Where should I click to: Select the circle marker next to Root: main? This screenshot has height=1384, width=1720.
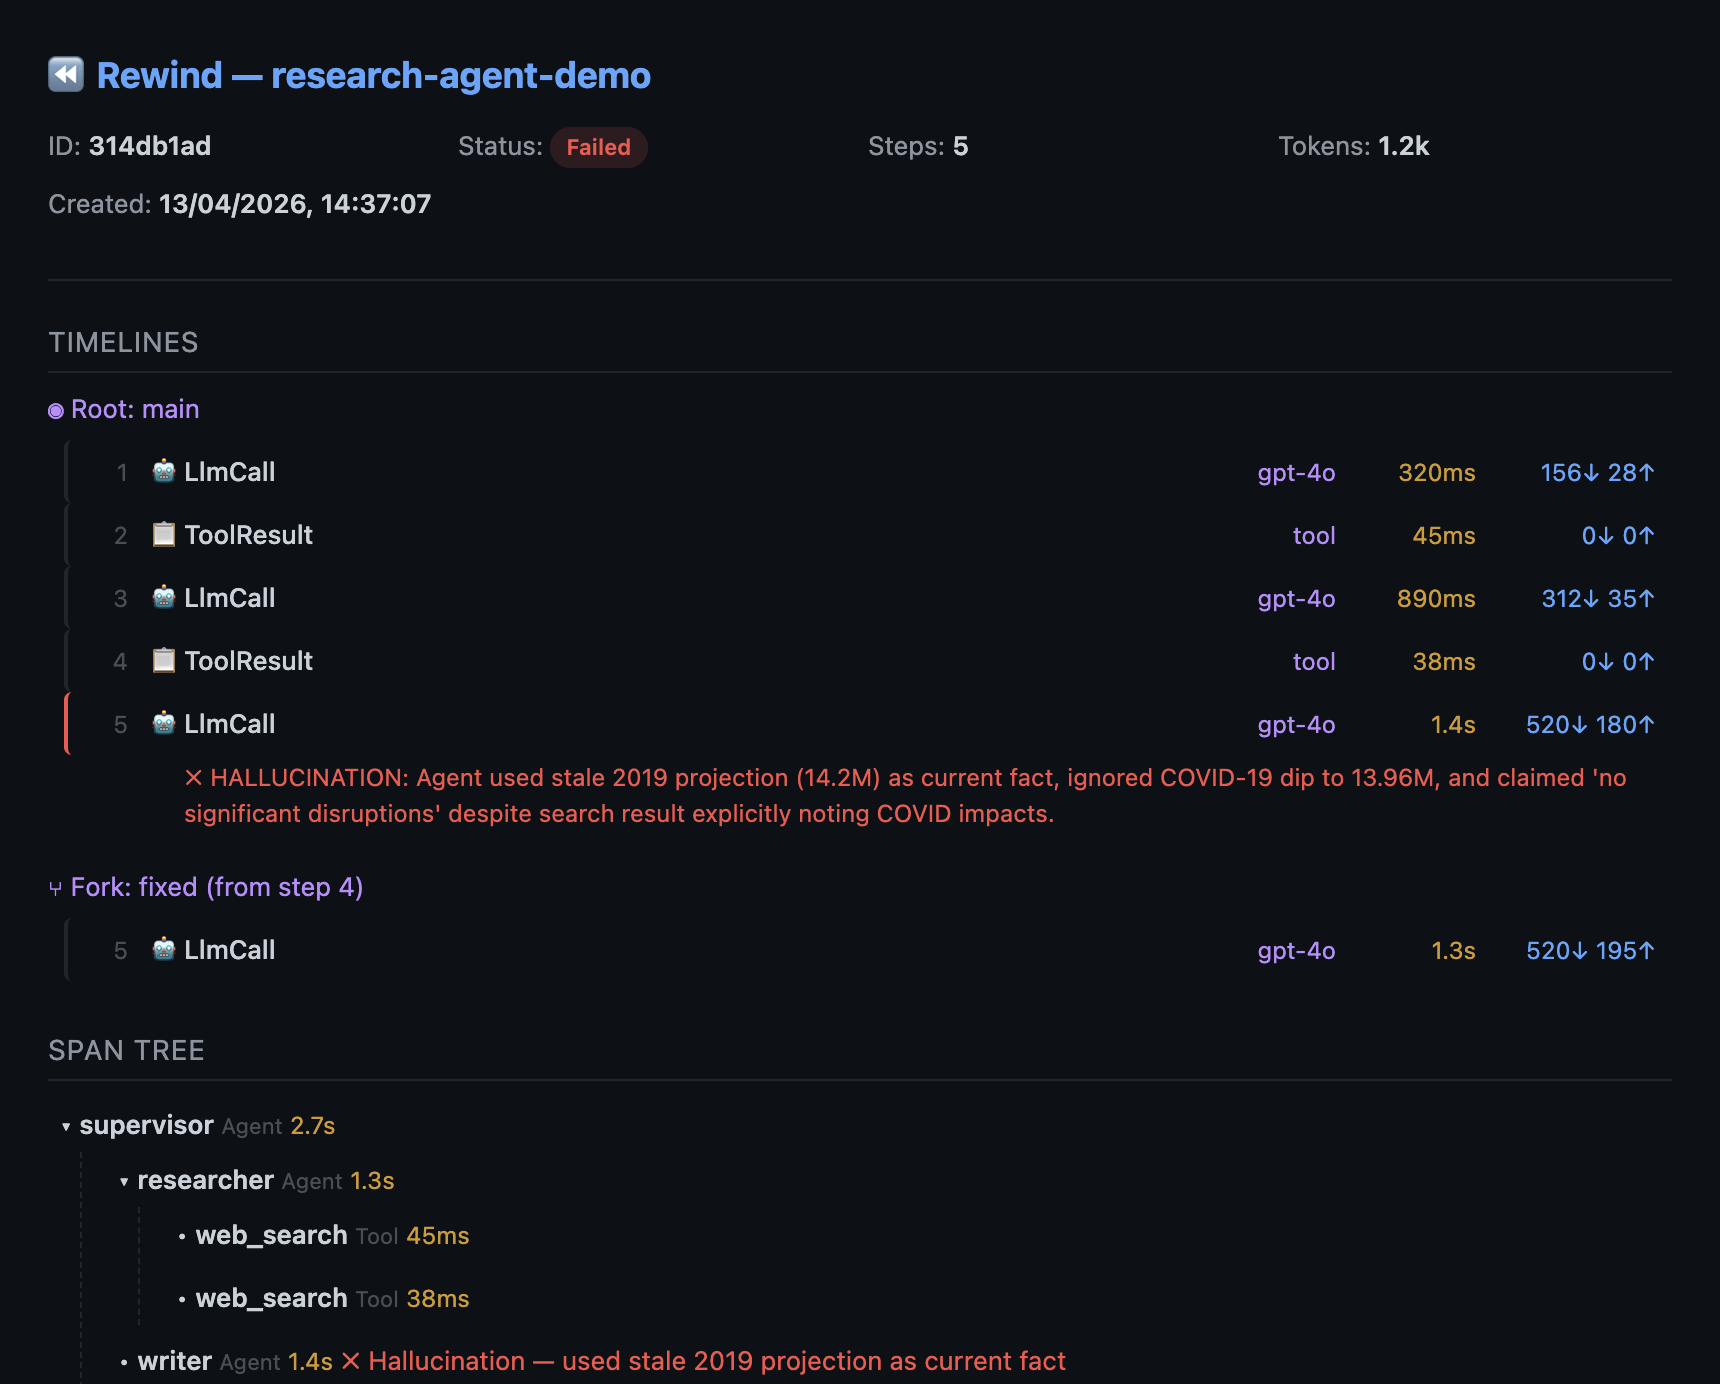pos(56,409)
